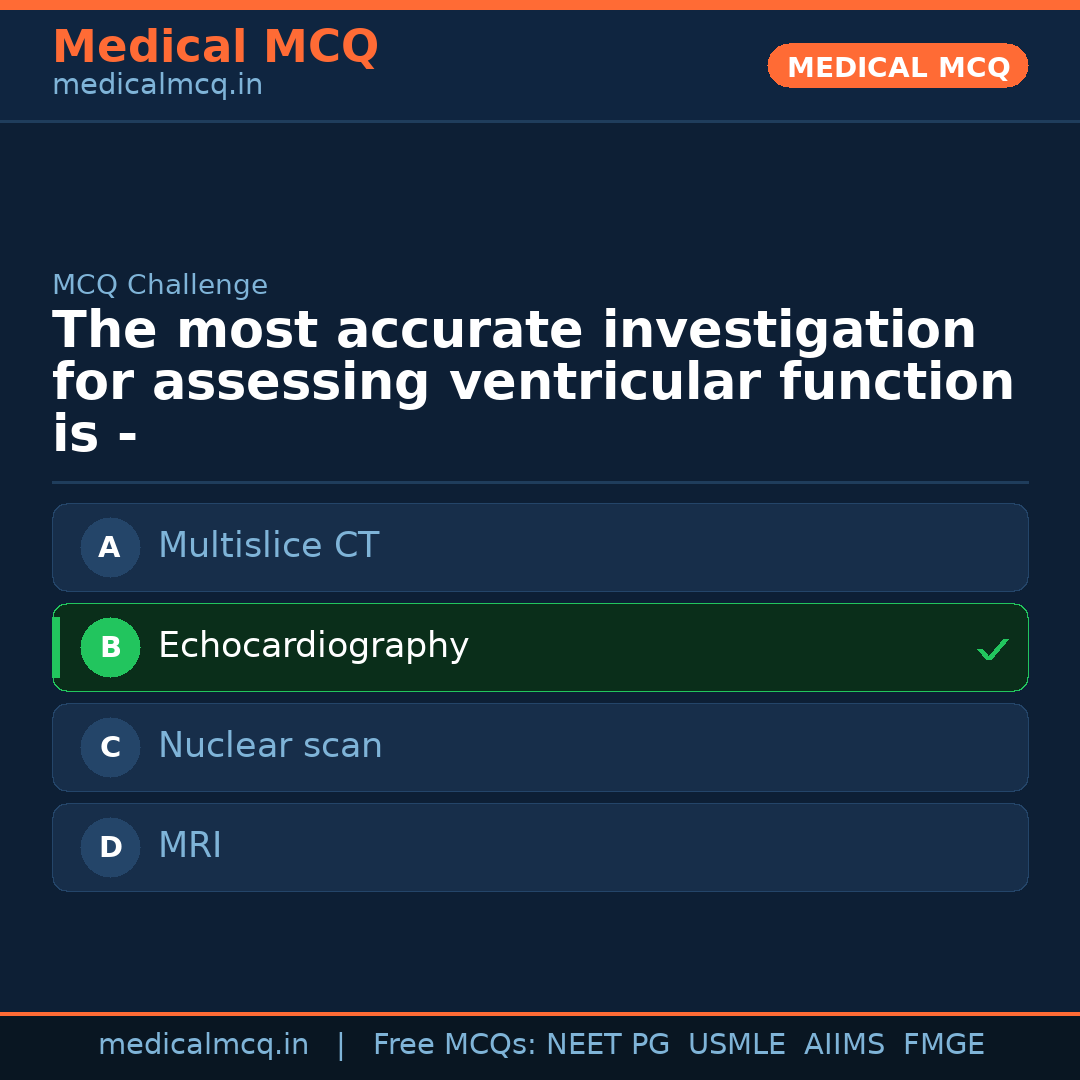Select the D option letter circle
Image resolution: width=1080 pixels, height=1080 pixels.
(x=110, y=847)
